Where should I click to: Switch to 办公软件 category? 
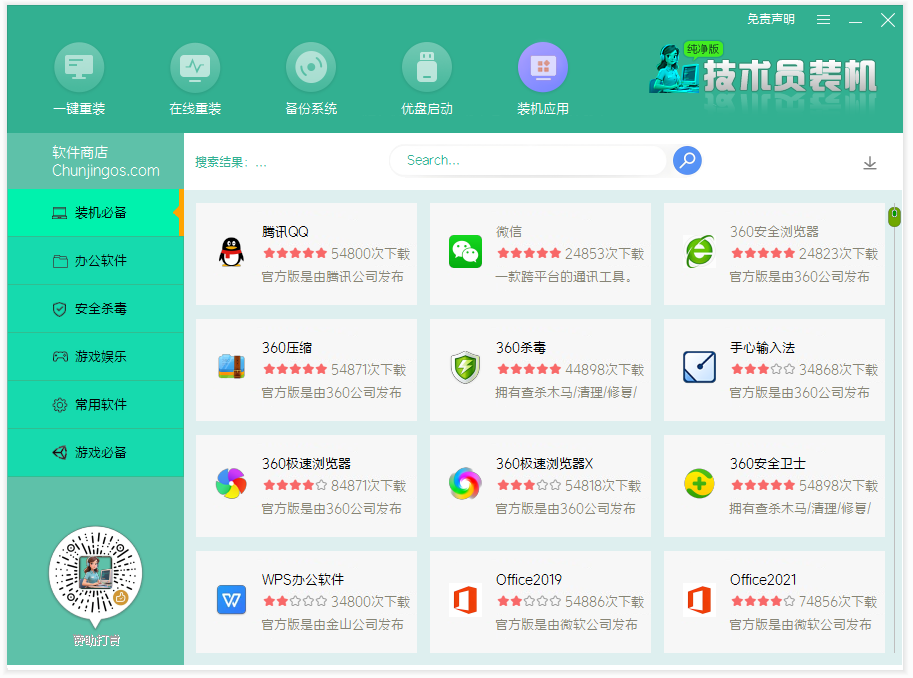click(95, 260)
